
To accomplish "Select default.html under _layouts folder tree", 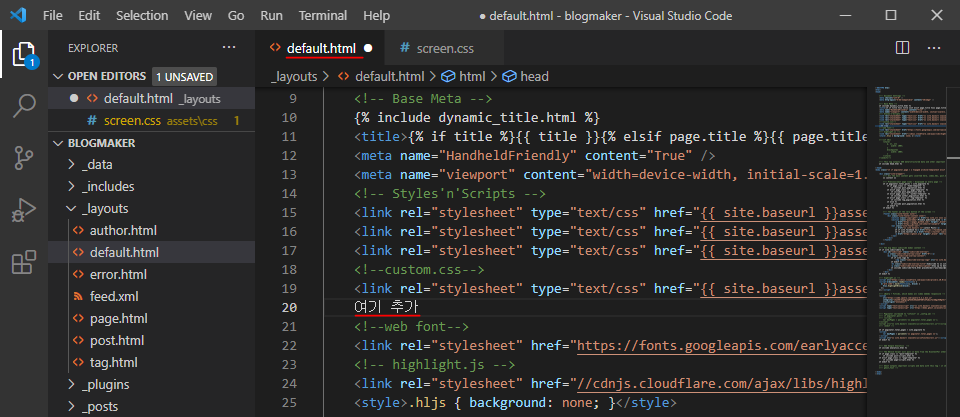I will click(x=124, y=252).
